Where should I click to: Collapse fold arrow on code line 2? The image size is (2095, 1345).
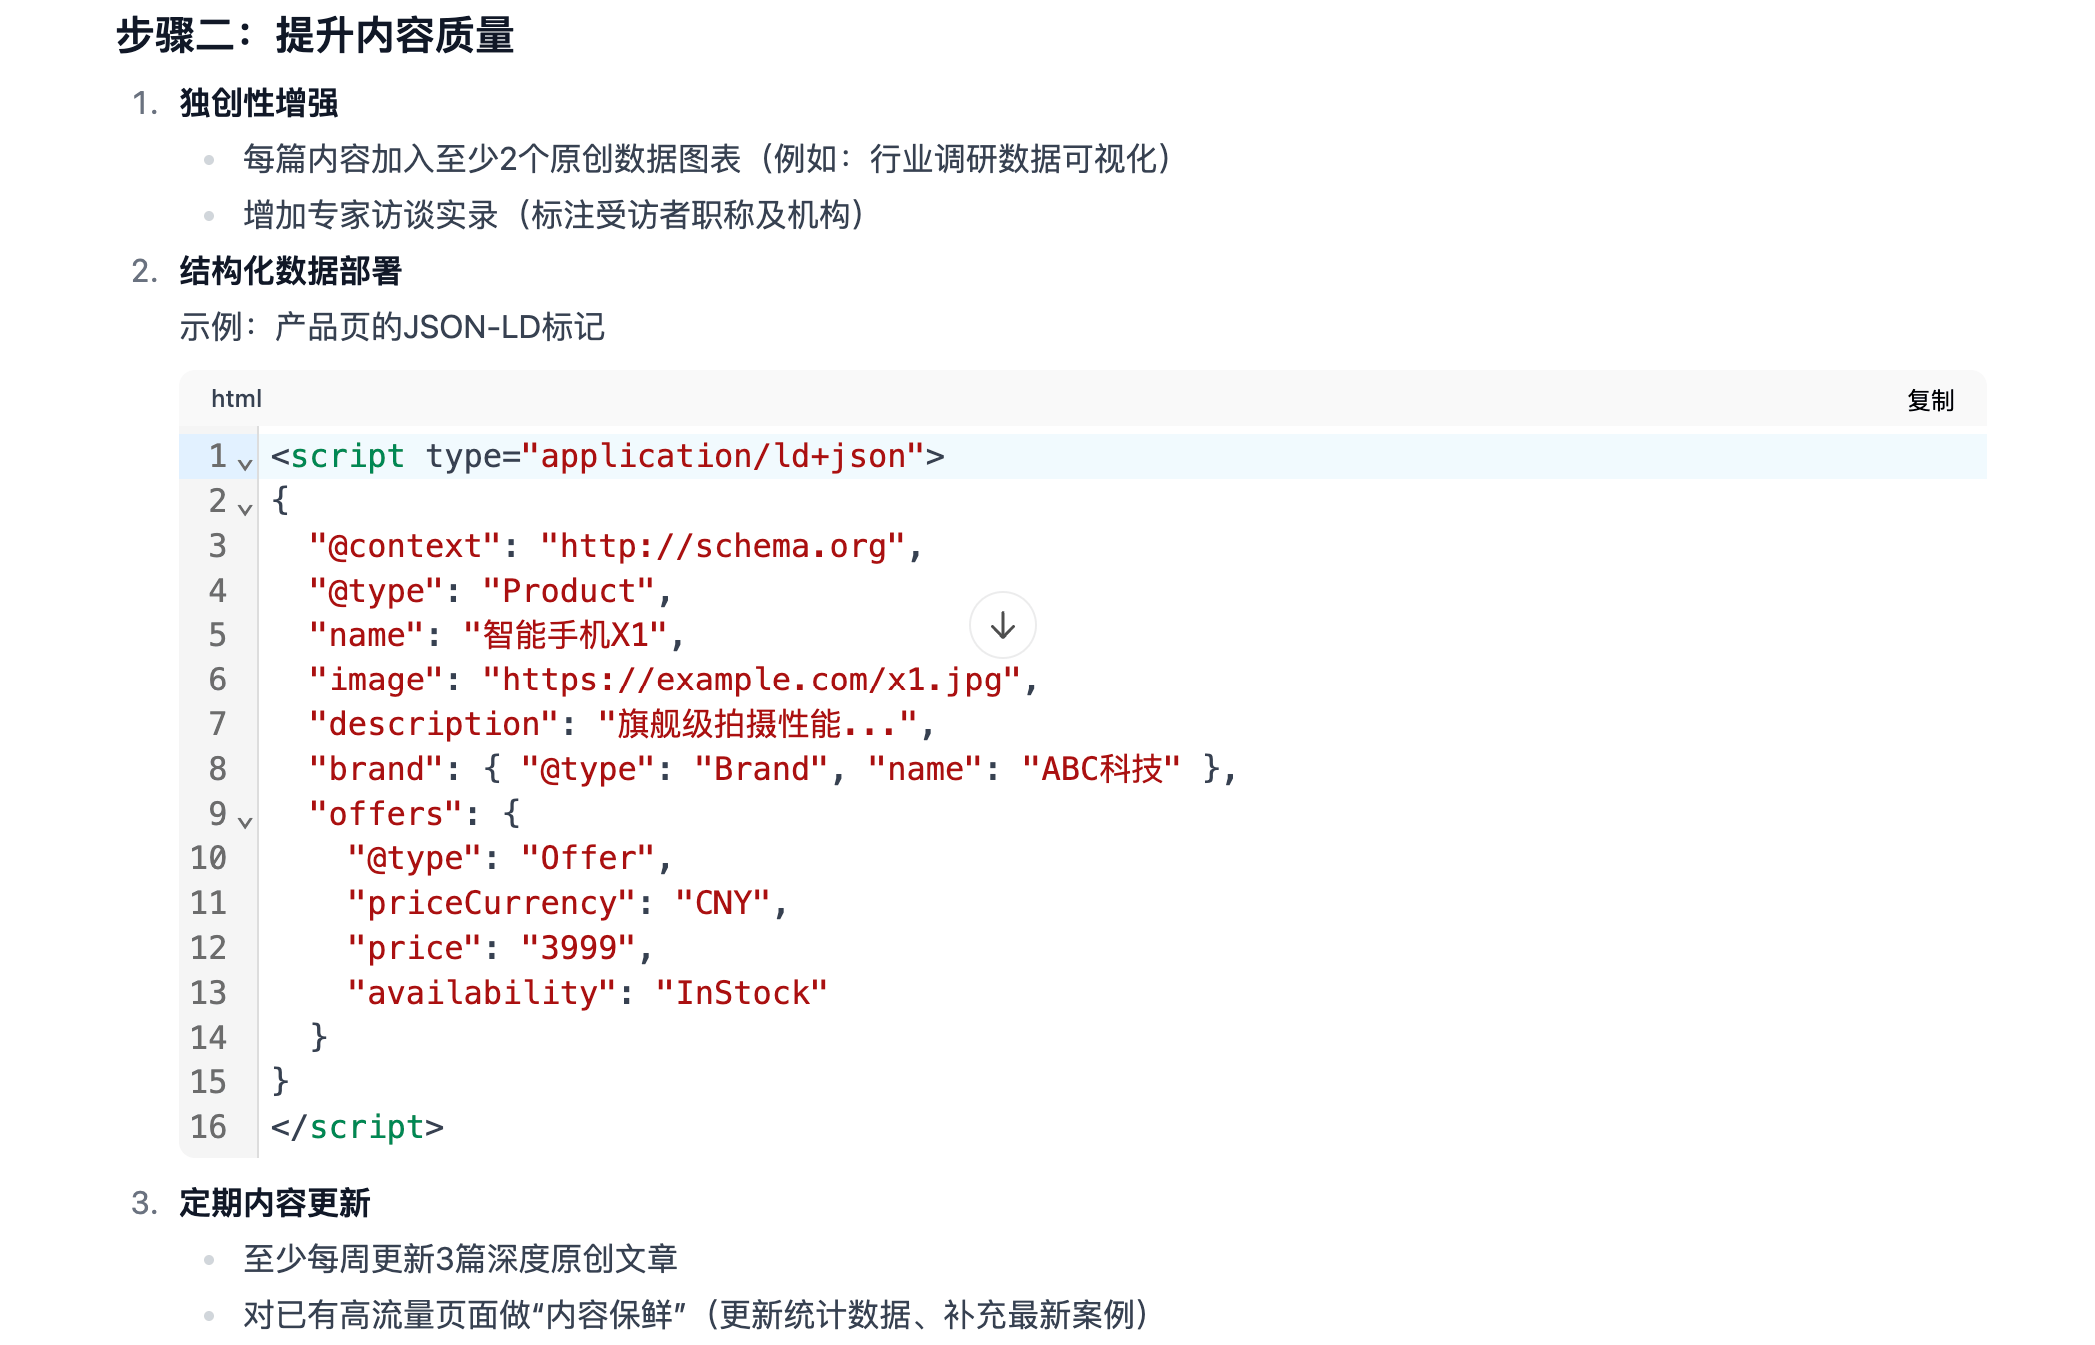click(x=245, y=508)
